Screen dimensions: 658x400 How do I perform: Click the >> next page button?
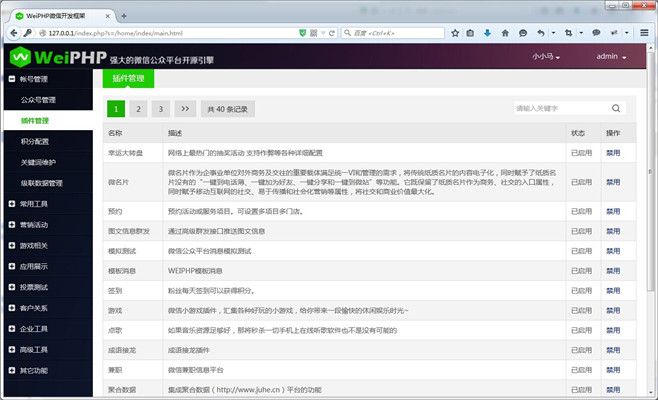click(185, 109)
